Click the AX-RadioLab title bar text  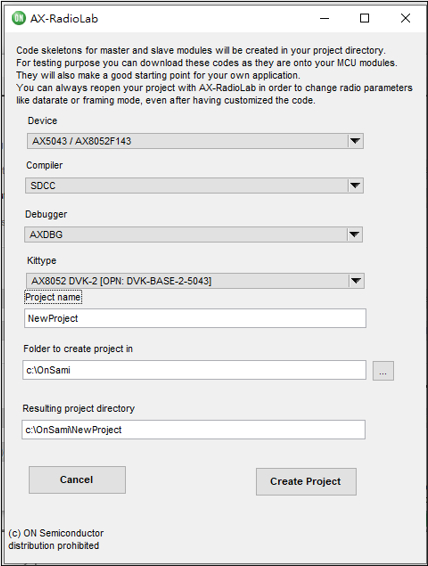point(64,18)
